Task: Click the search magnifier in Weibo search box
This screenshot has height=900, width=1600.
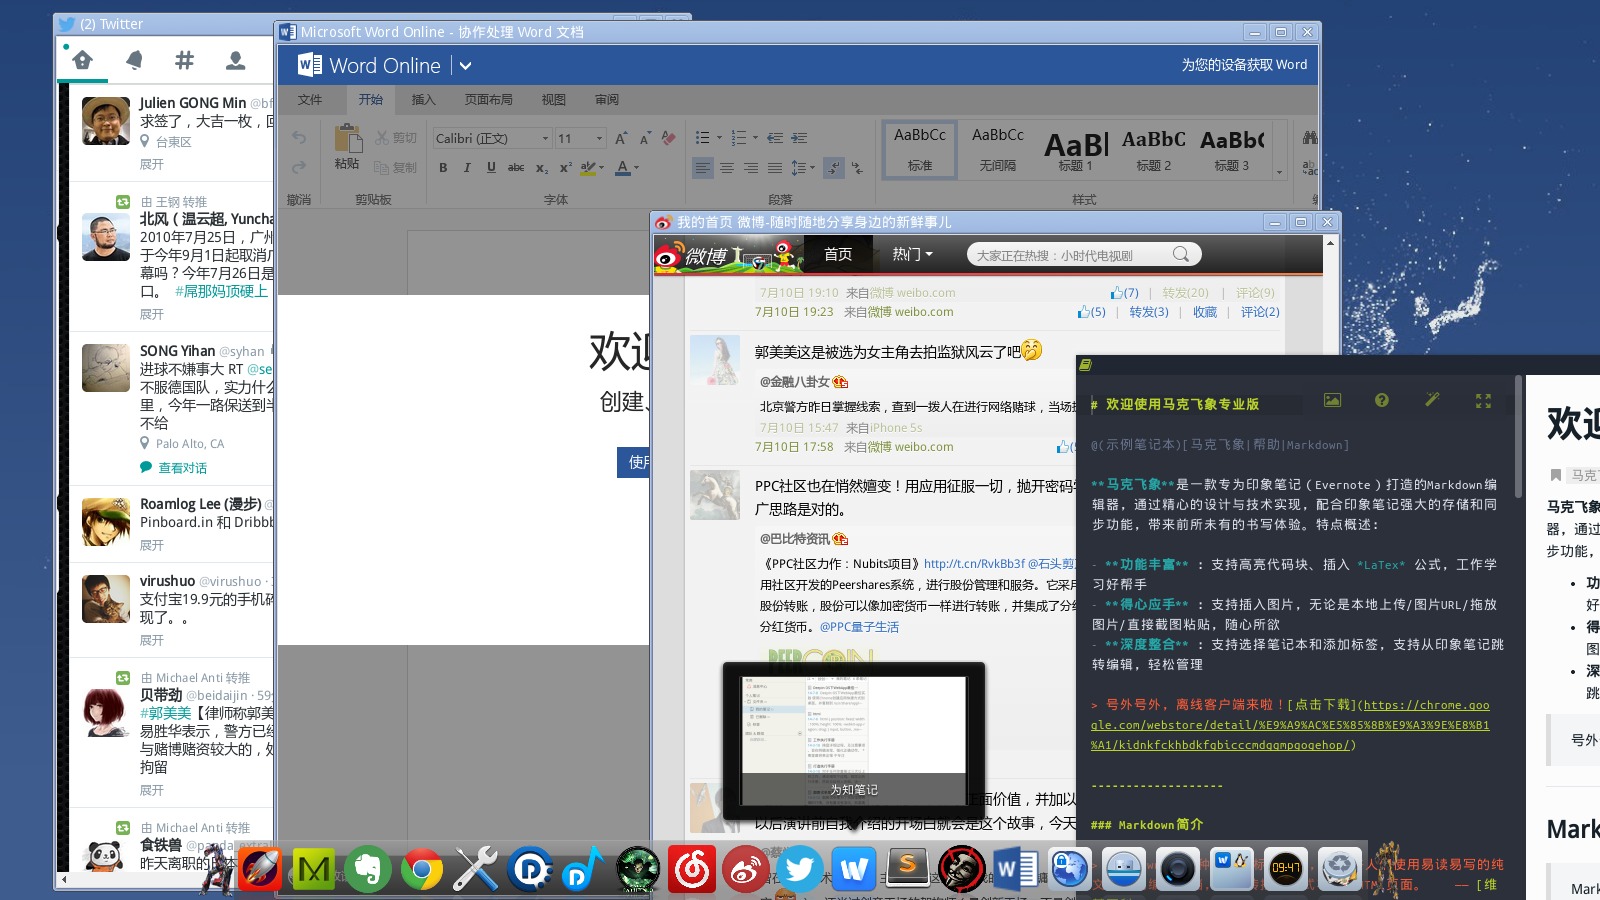Action: 1181,254
